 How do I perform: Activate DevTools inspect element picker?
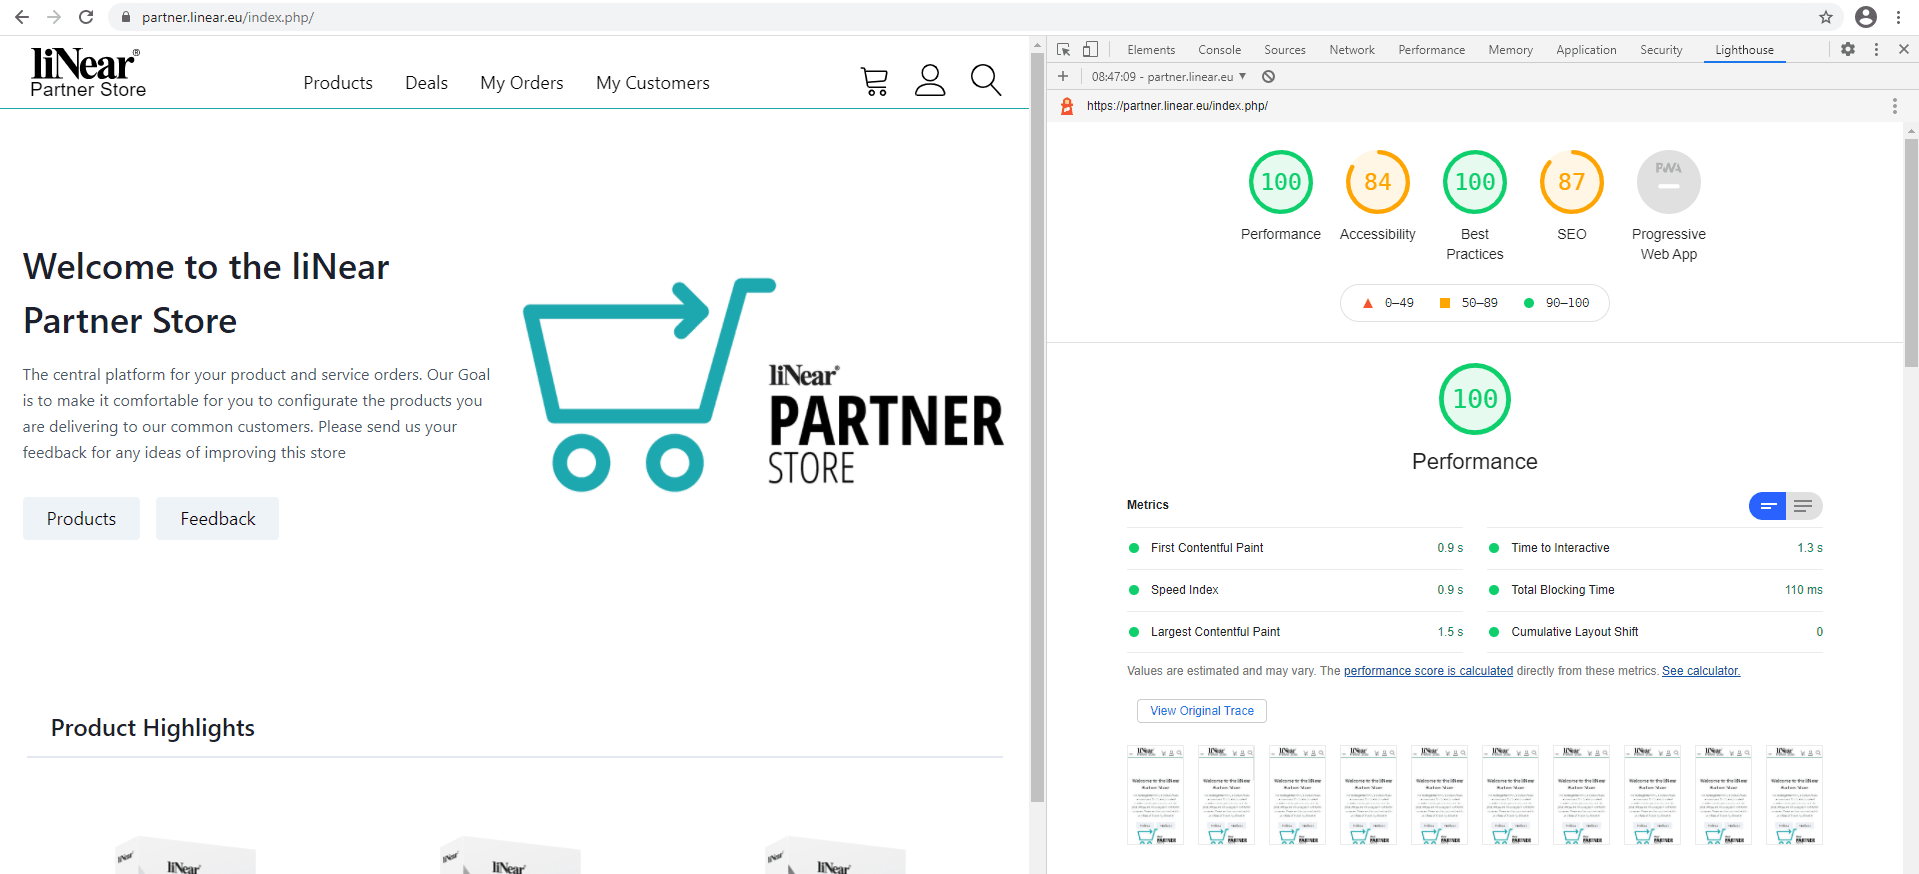click(x=1064, y=49)
